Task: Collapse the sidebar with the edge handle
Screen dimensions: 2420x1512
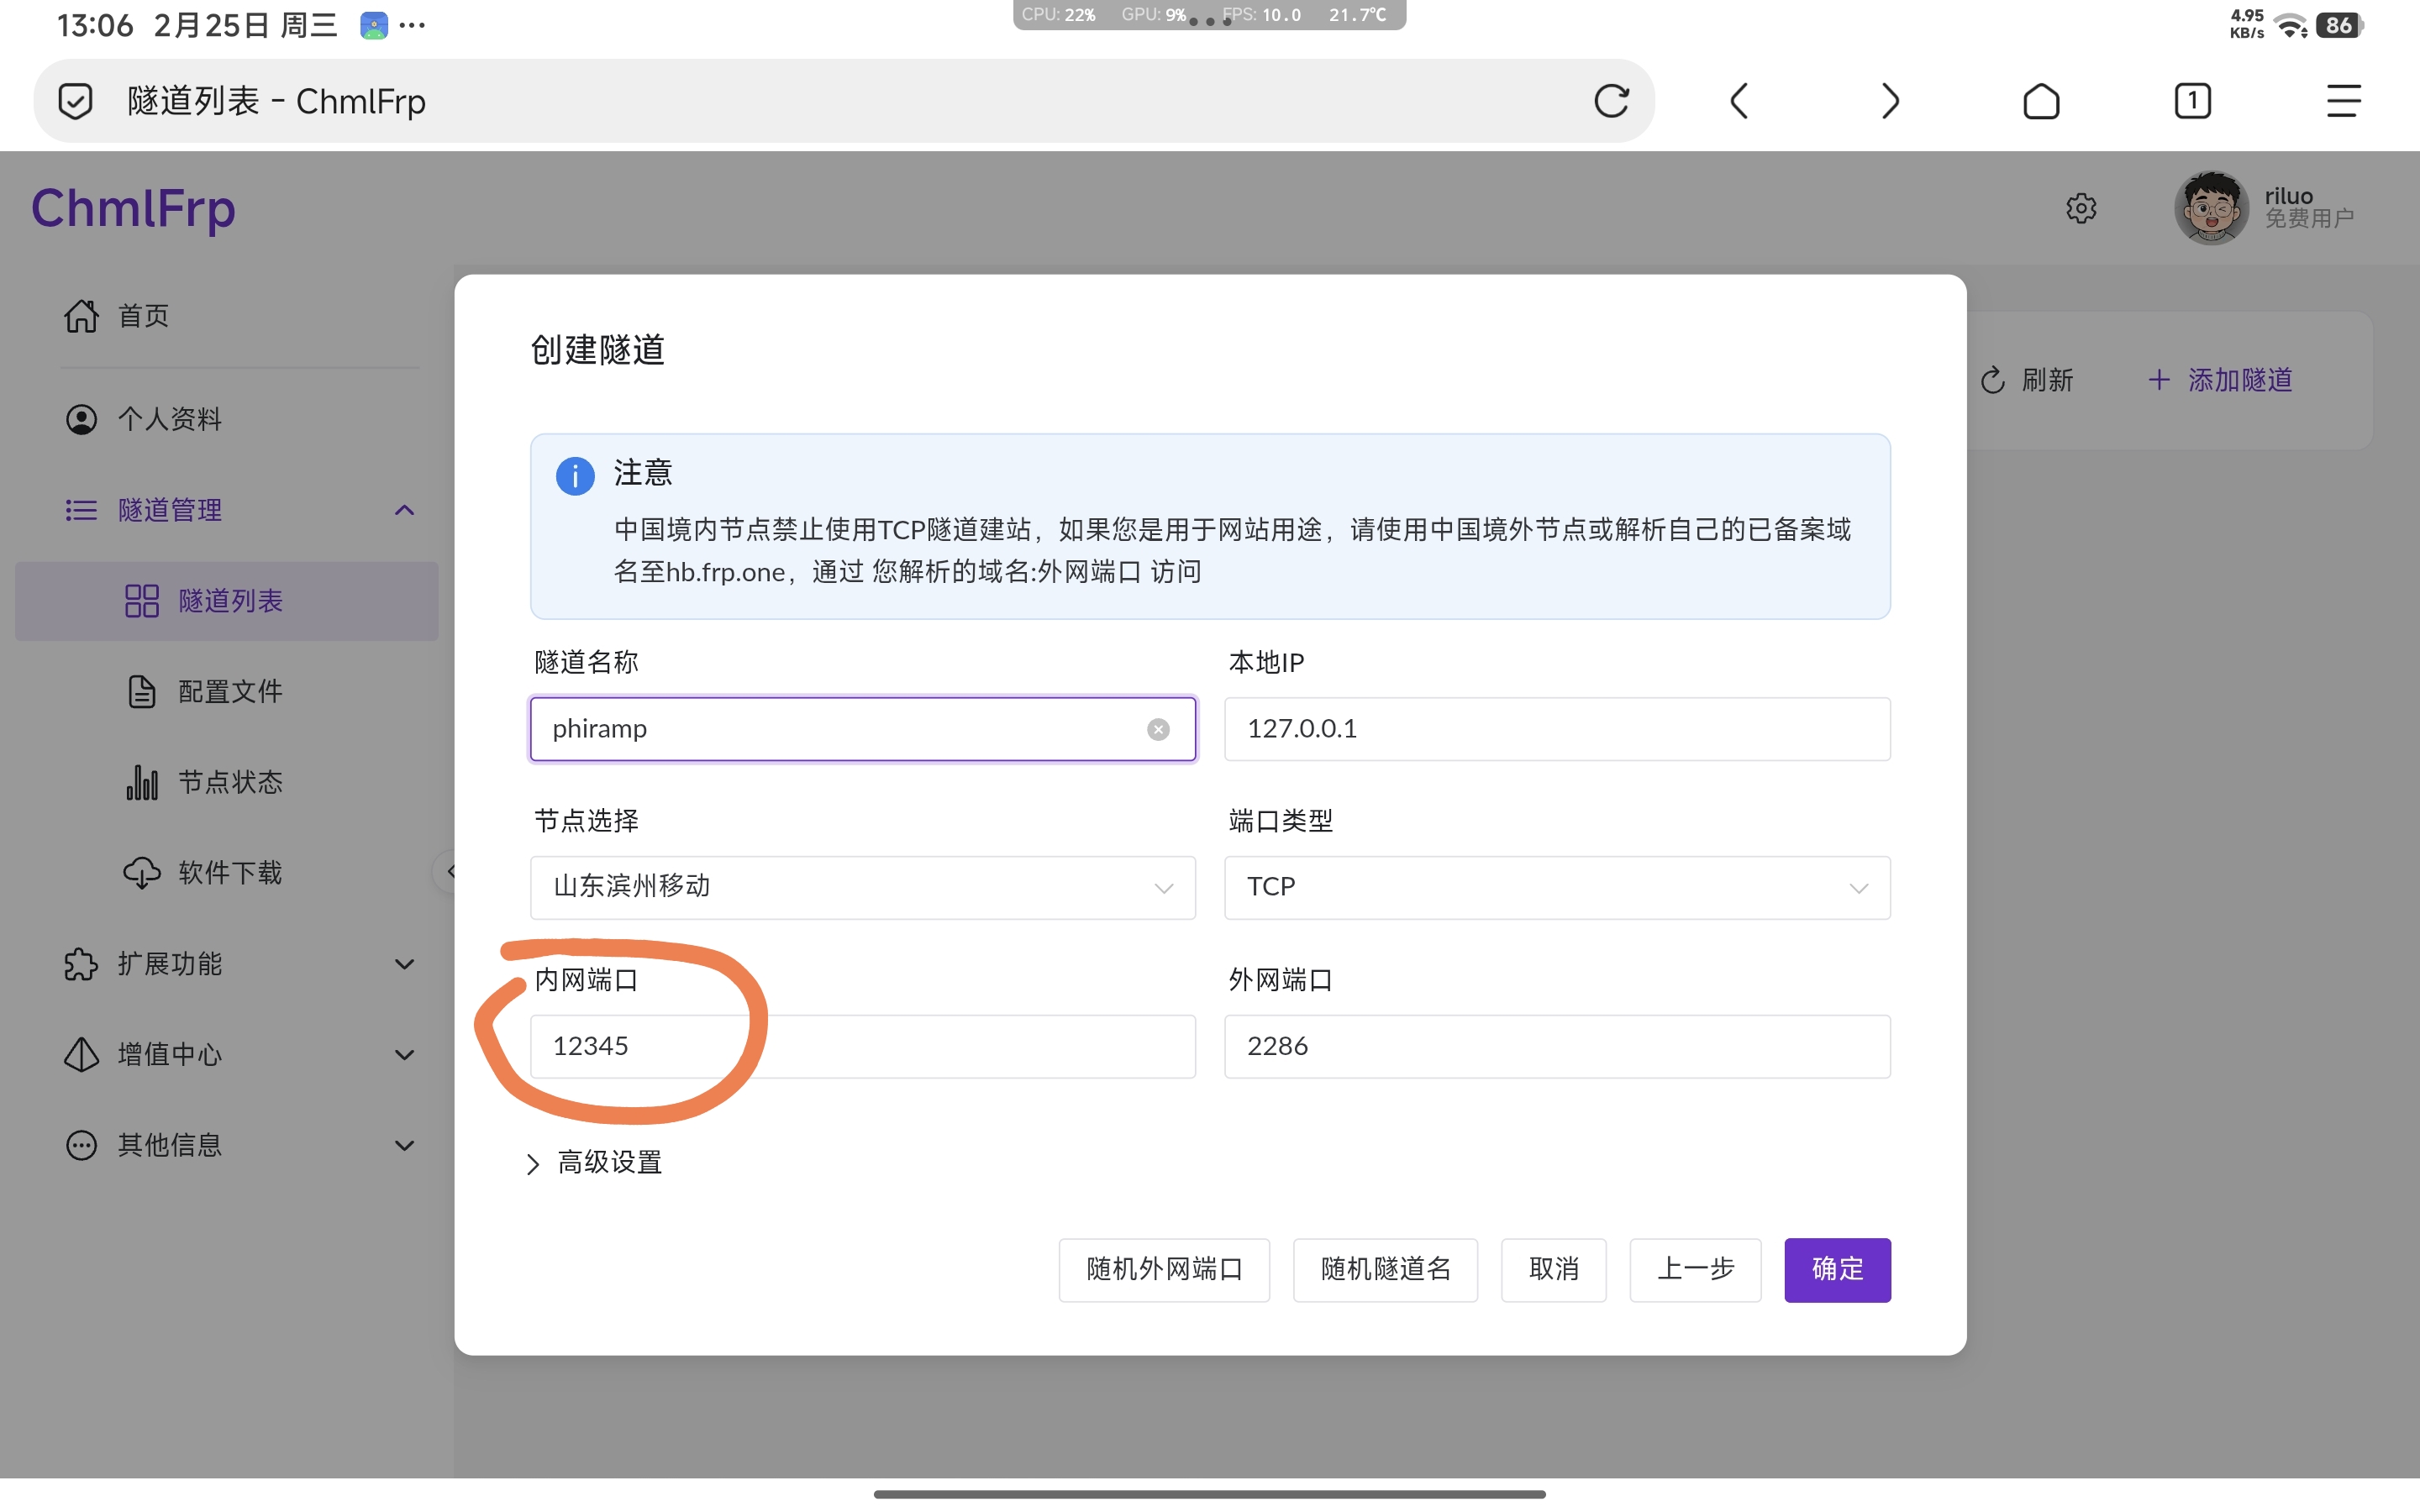Action: tap(448, 872)
